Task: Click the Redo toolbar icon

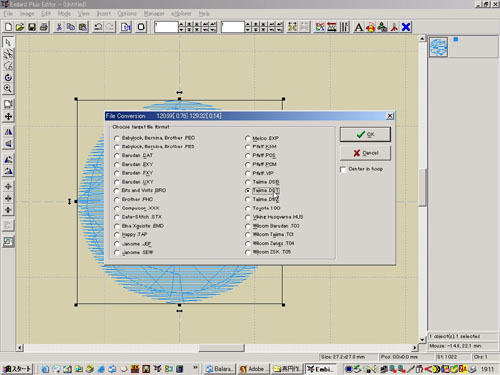Action: point(110,27)
